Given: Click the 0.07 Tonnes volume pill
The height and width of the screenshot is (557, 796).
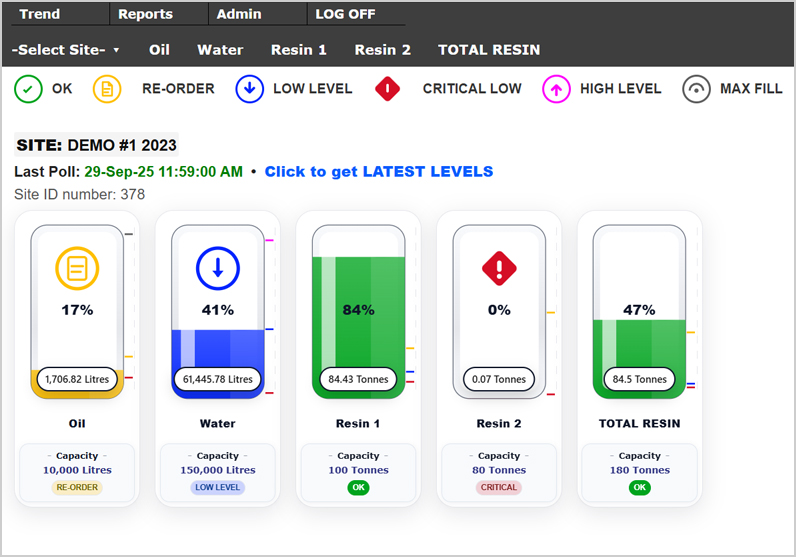Looking at the screenshot, I should coord(499,379).
